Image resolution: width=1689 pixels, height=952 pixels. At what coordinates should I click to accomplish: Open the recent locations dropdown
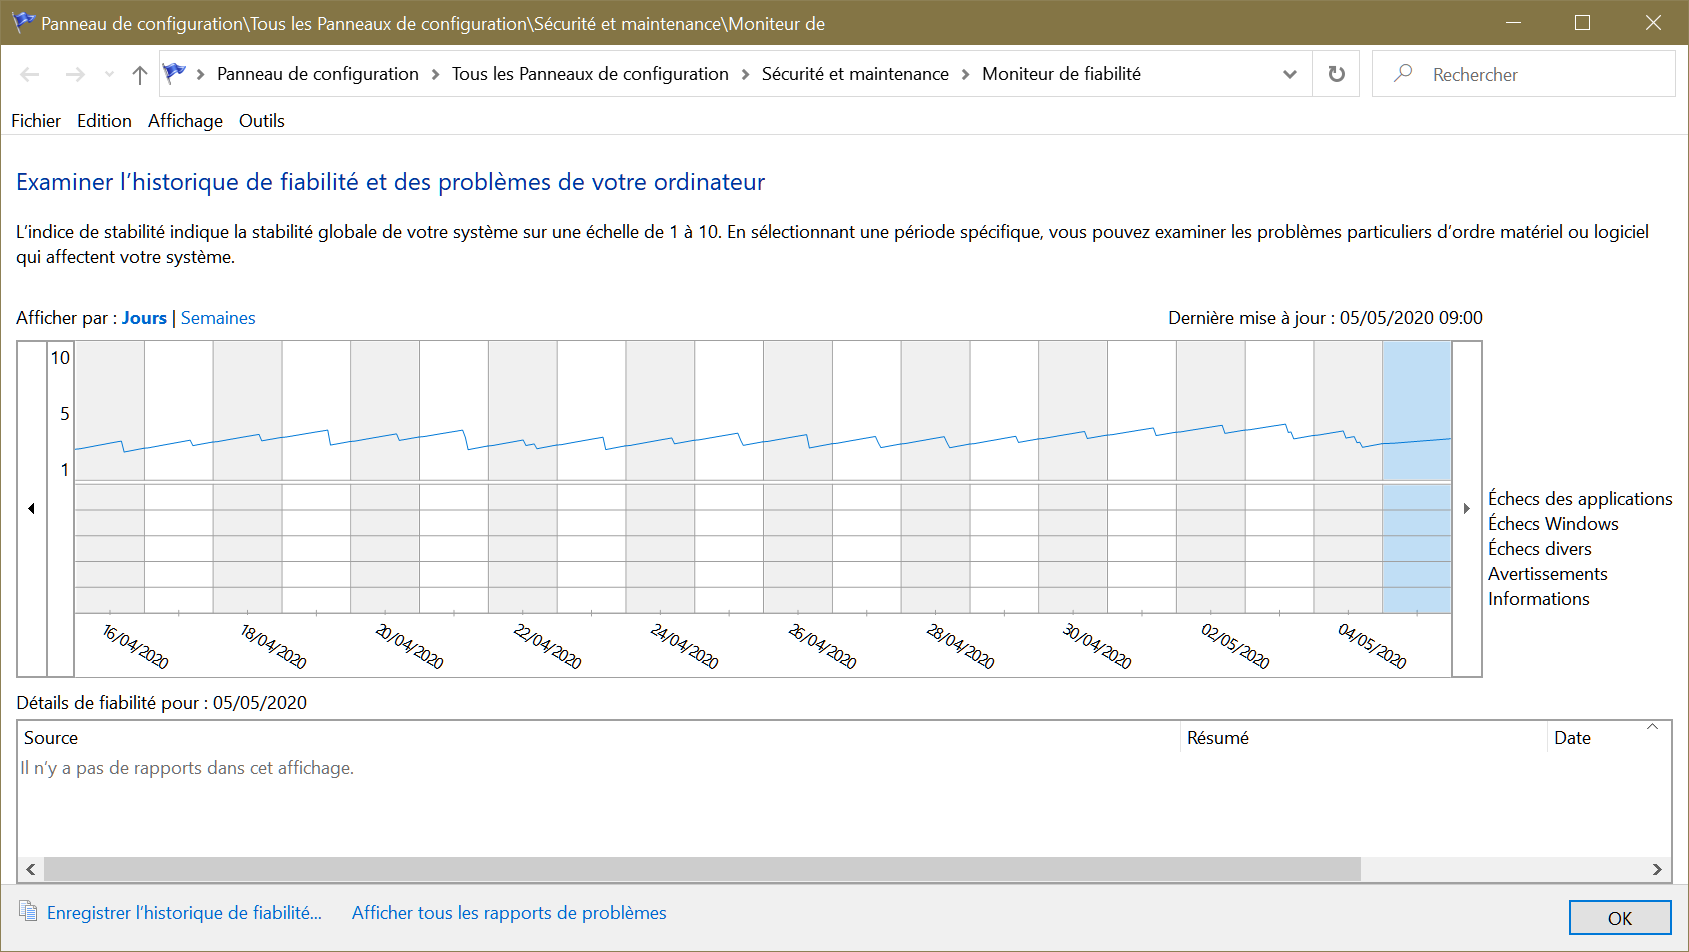tap(109, 74)
